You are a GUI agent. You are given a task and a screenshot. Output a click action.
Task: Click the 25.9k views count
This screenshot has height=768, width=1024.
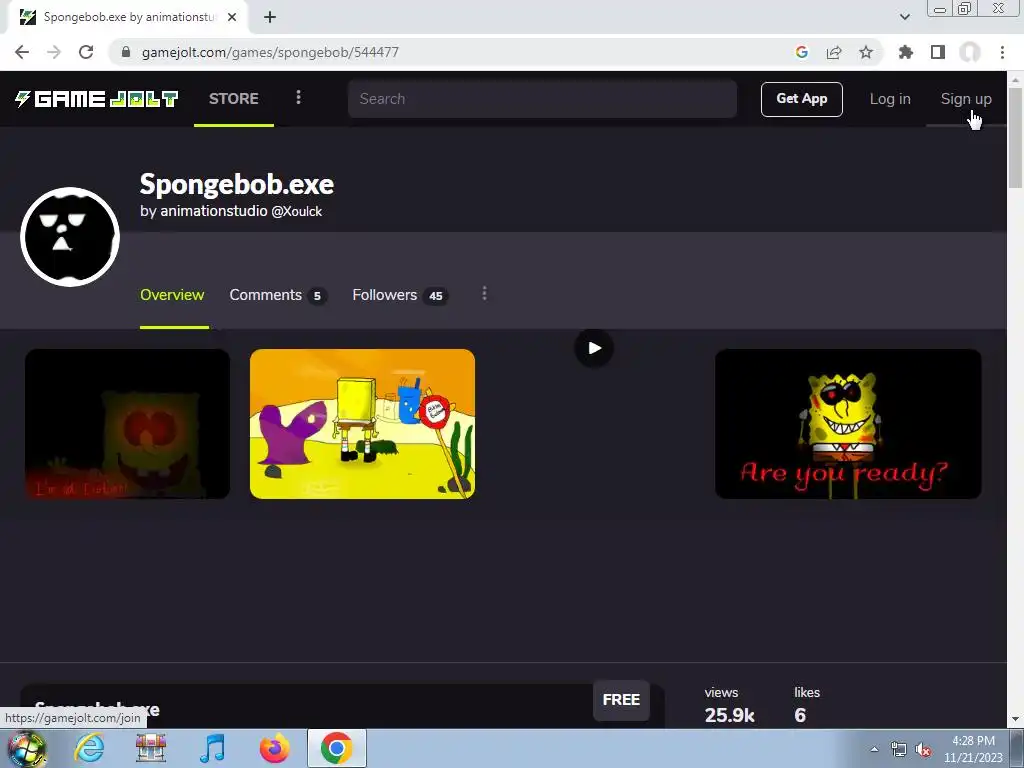729,715
